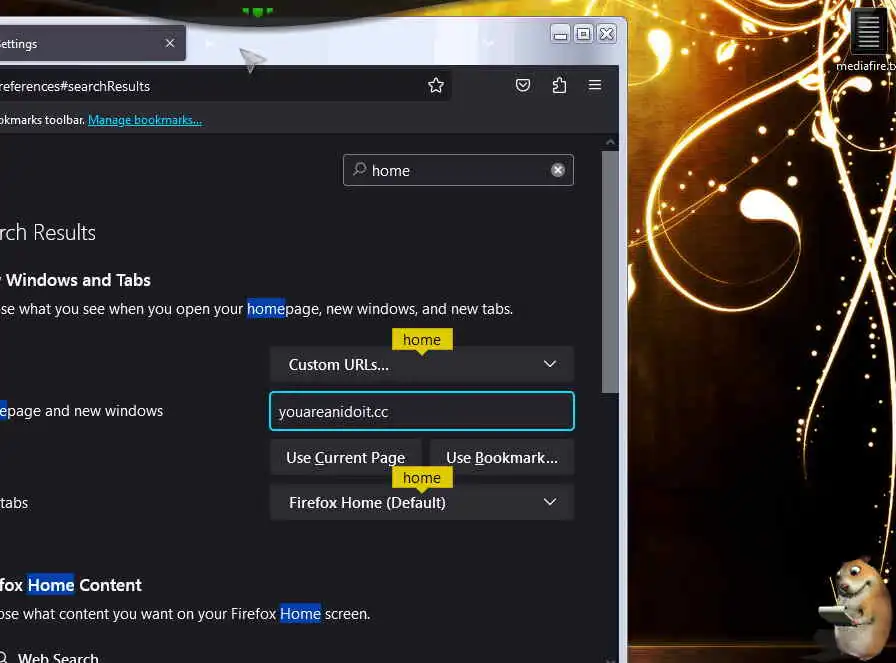Image resolution: width=896 pixels, height=663 pixels.
Task: Click the Use Current Page button
Action: 346,458
